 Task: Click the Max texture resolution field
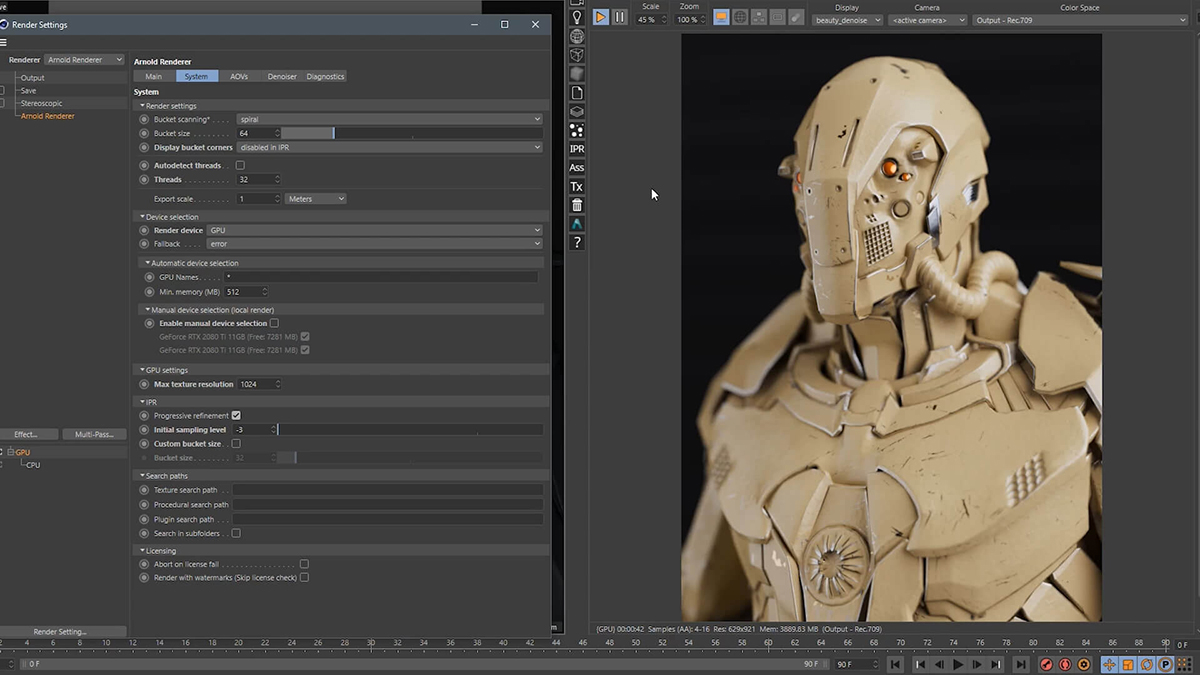(258, 384)
